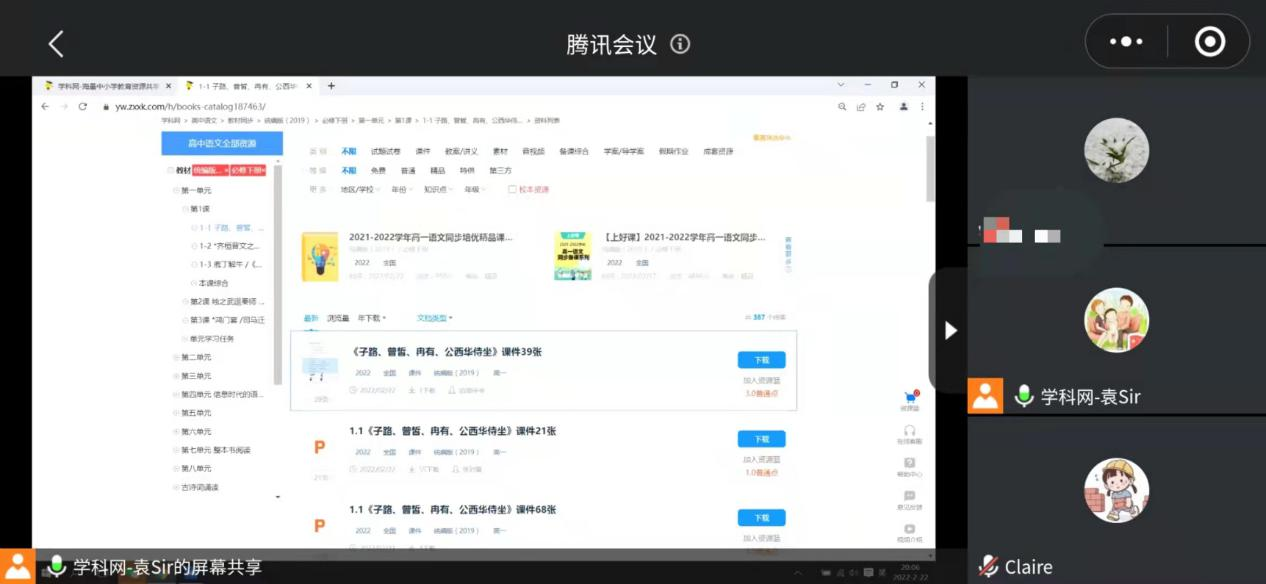Collapse the 第1课 tree node
The width and height of the screenshot is (1266, 584).
pyautogui.click(x=185, y=209)
